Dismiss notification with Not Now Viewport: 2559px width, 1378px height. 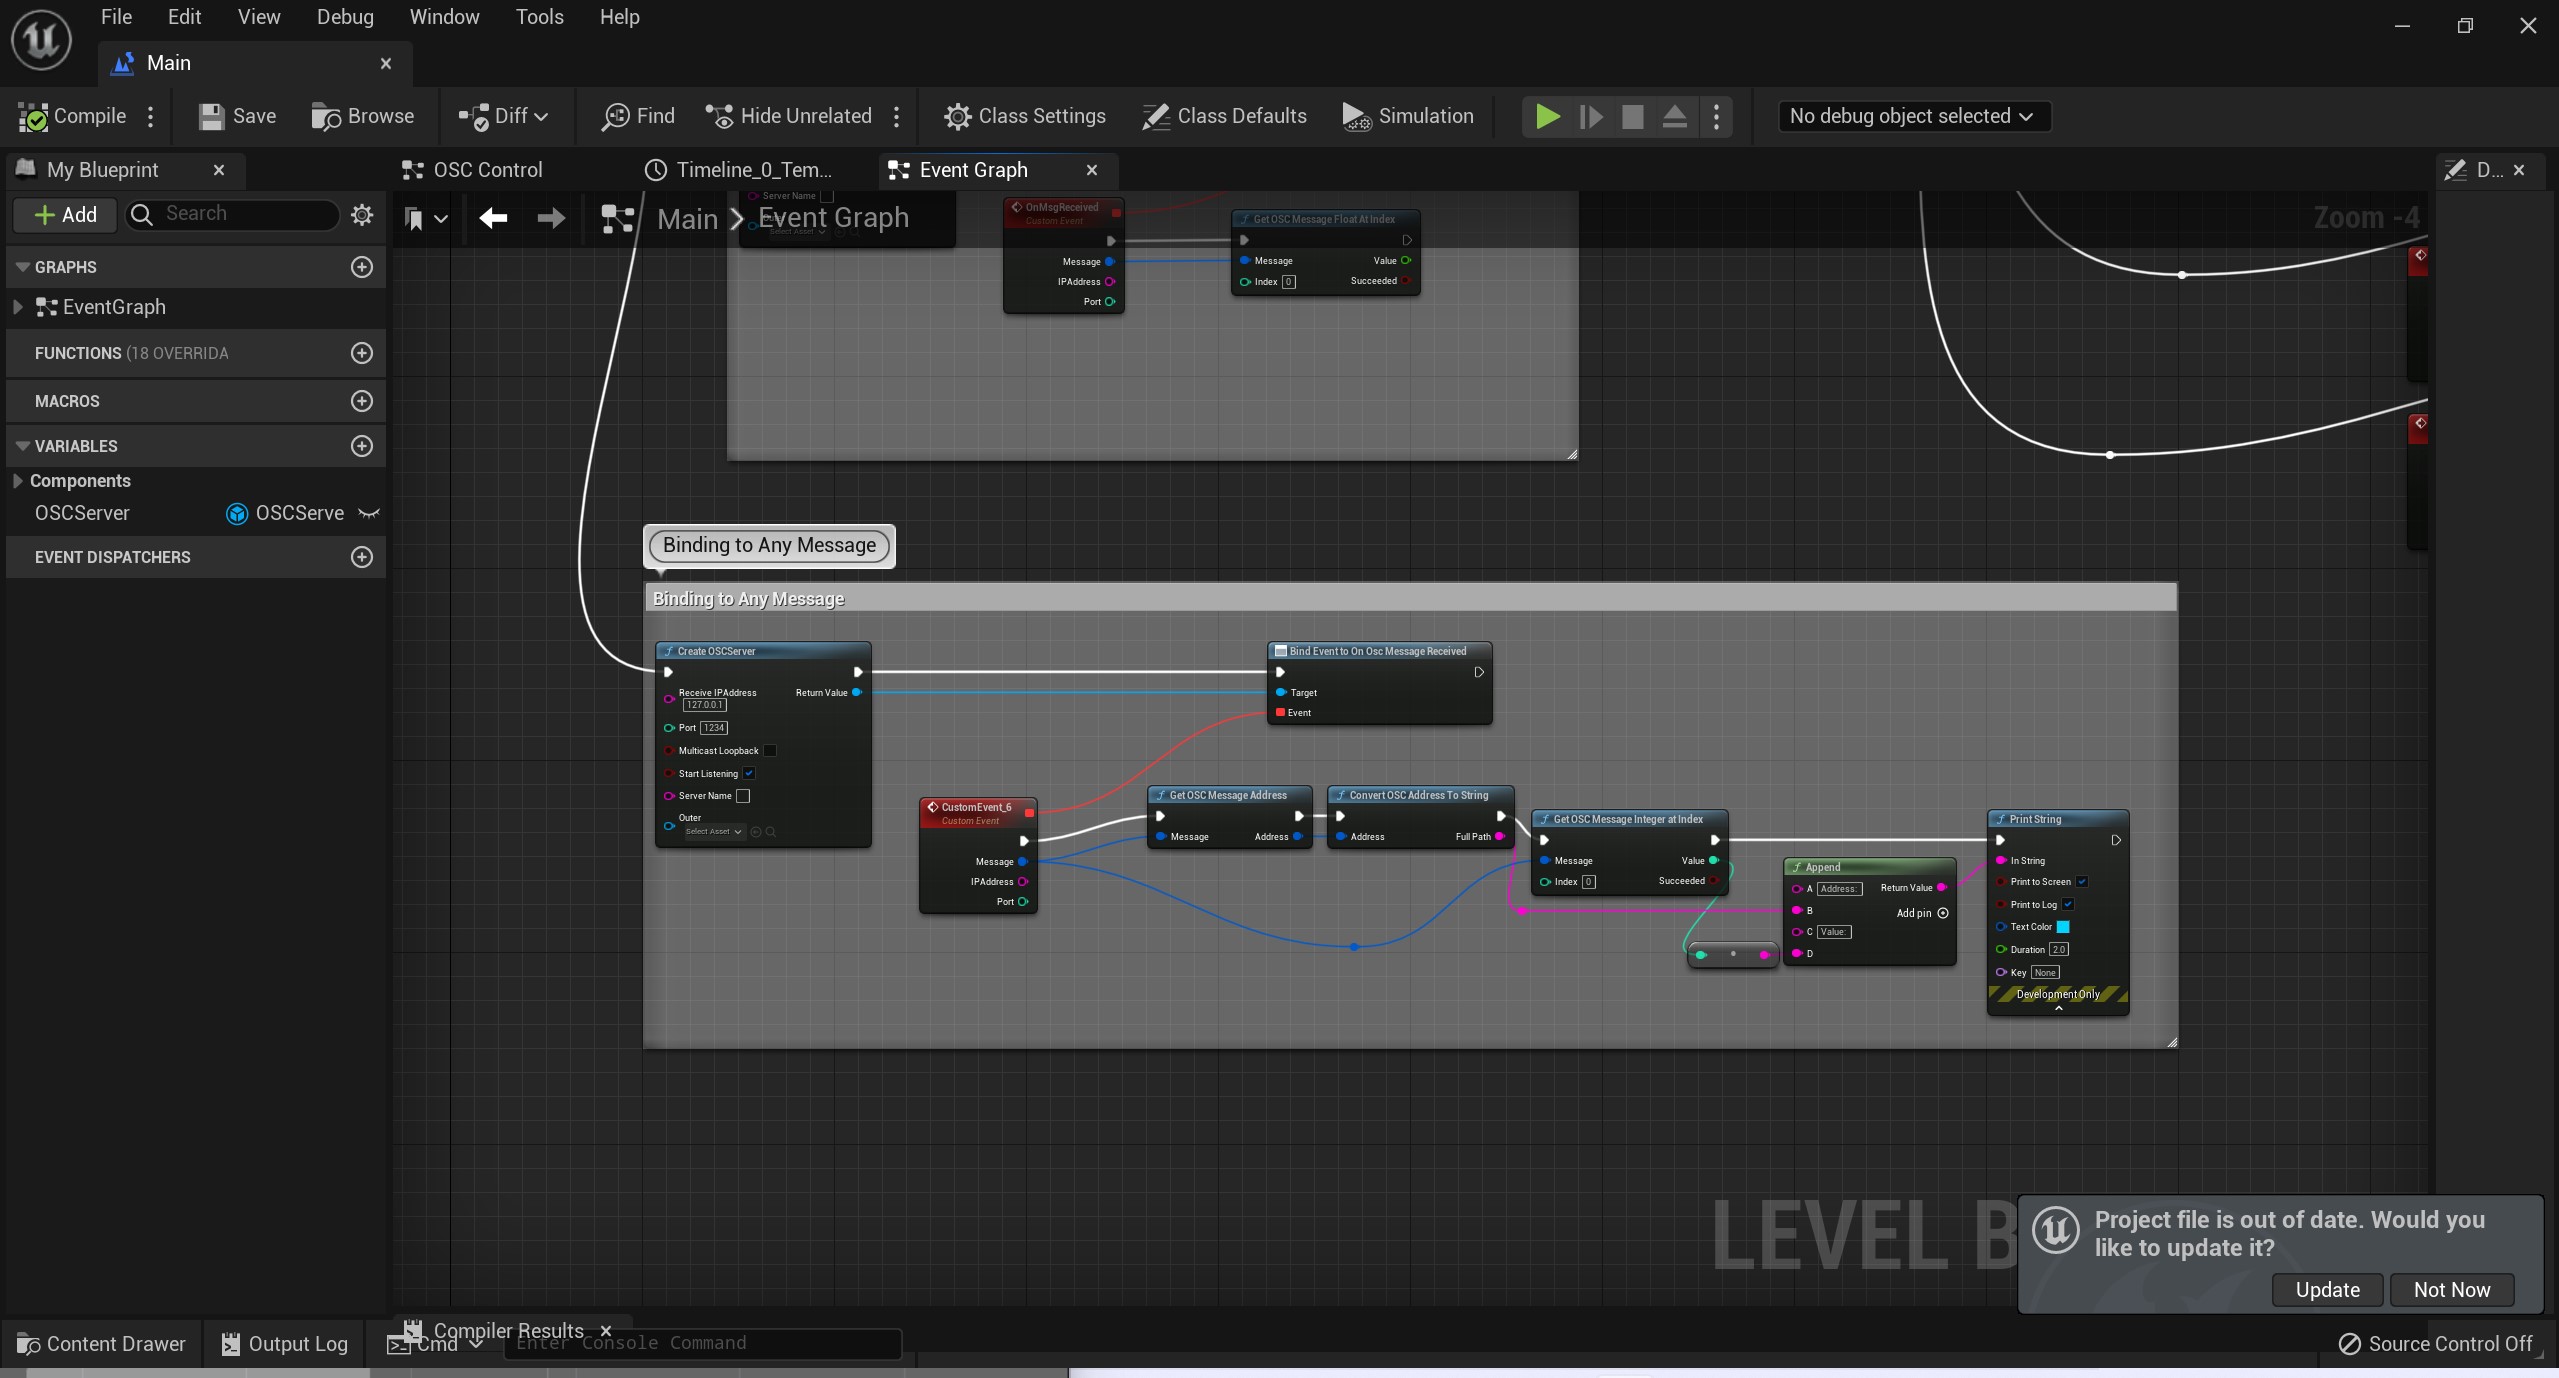point(2452,1290)
